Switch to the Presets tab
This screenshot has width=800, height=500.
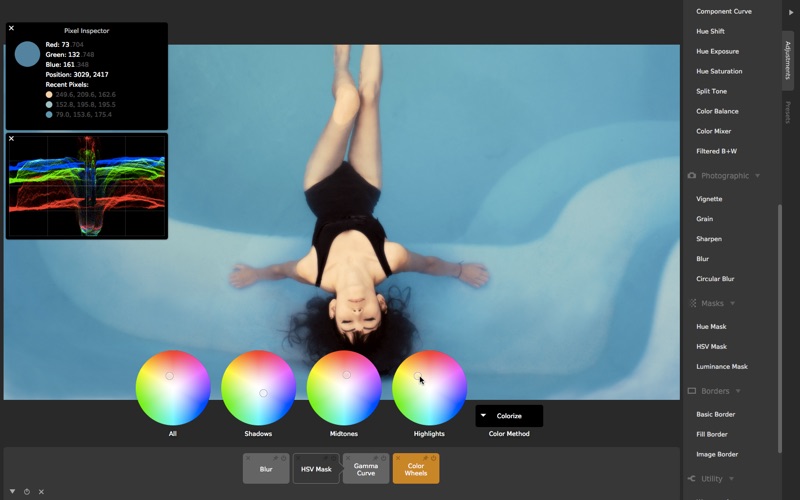(788, 112)
